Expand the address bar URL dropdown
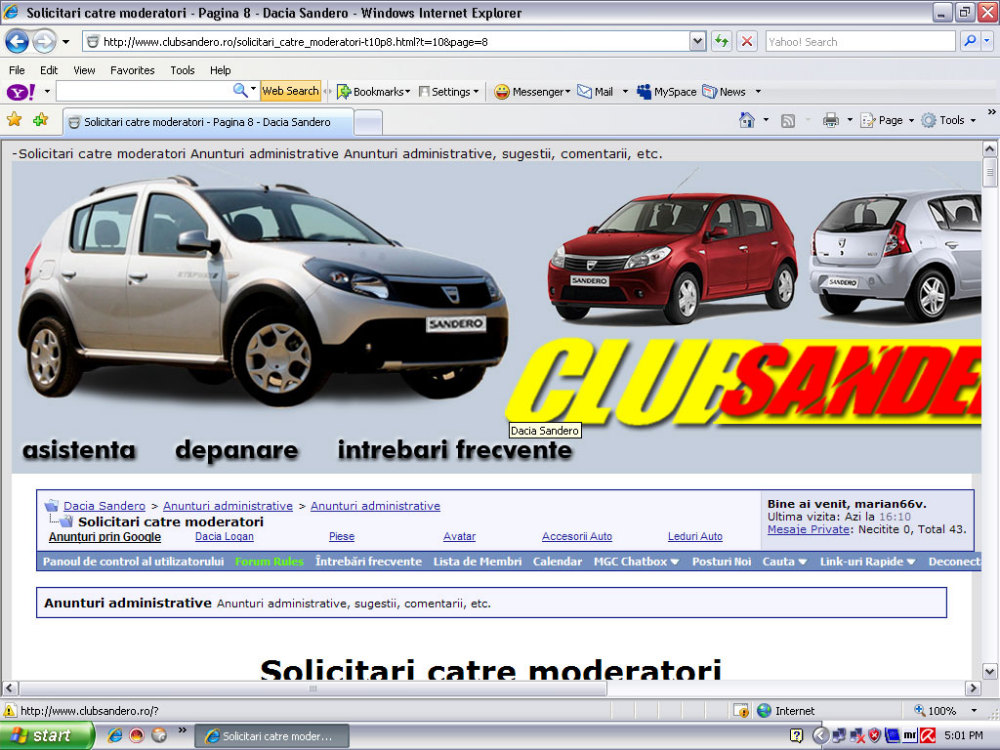This screenshot has height=750, width=1000. pyautogui.click(x=698, y=42)
